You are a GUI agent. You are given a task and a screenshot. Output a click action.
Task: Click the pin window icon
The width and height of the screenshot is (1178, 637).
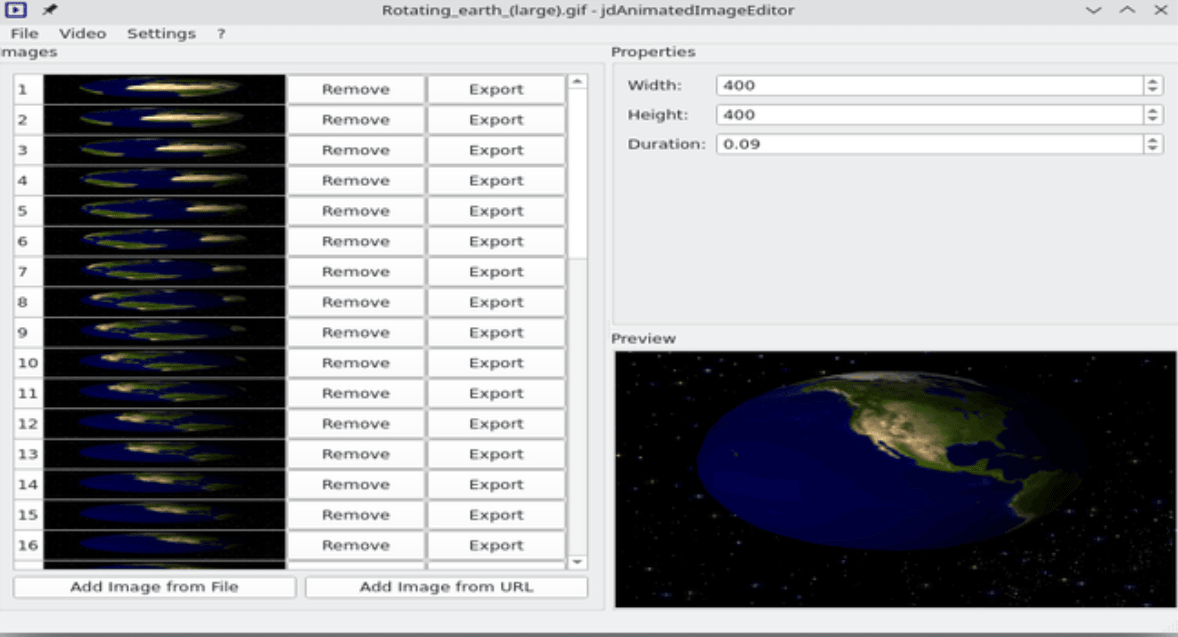(x=49, y=10)
